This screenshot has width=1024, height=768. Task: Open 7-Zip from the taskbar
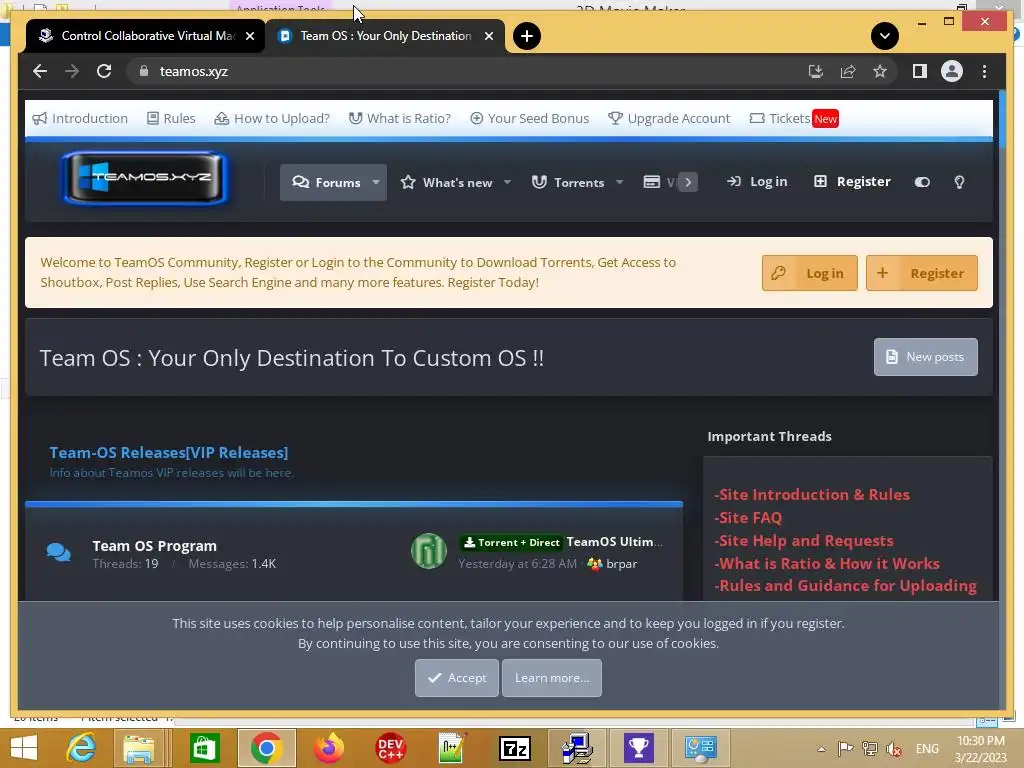[x=515, y=748]
